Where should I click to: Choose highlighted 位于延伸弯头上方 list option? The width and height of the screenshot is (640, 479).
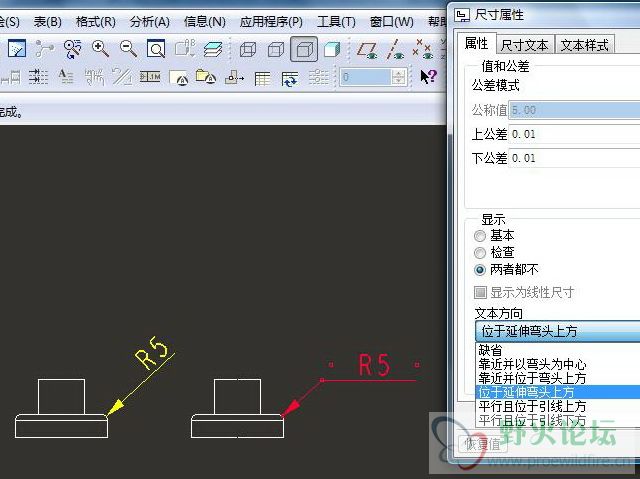coord(558,392)
